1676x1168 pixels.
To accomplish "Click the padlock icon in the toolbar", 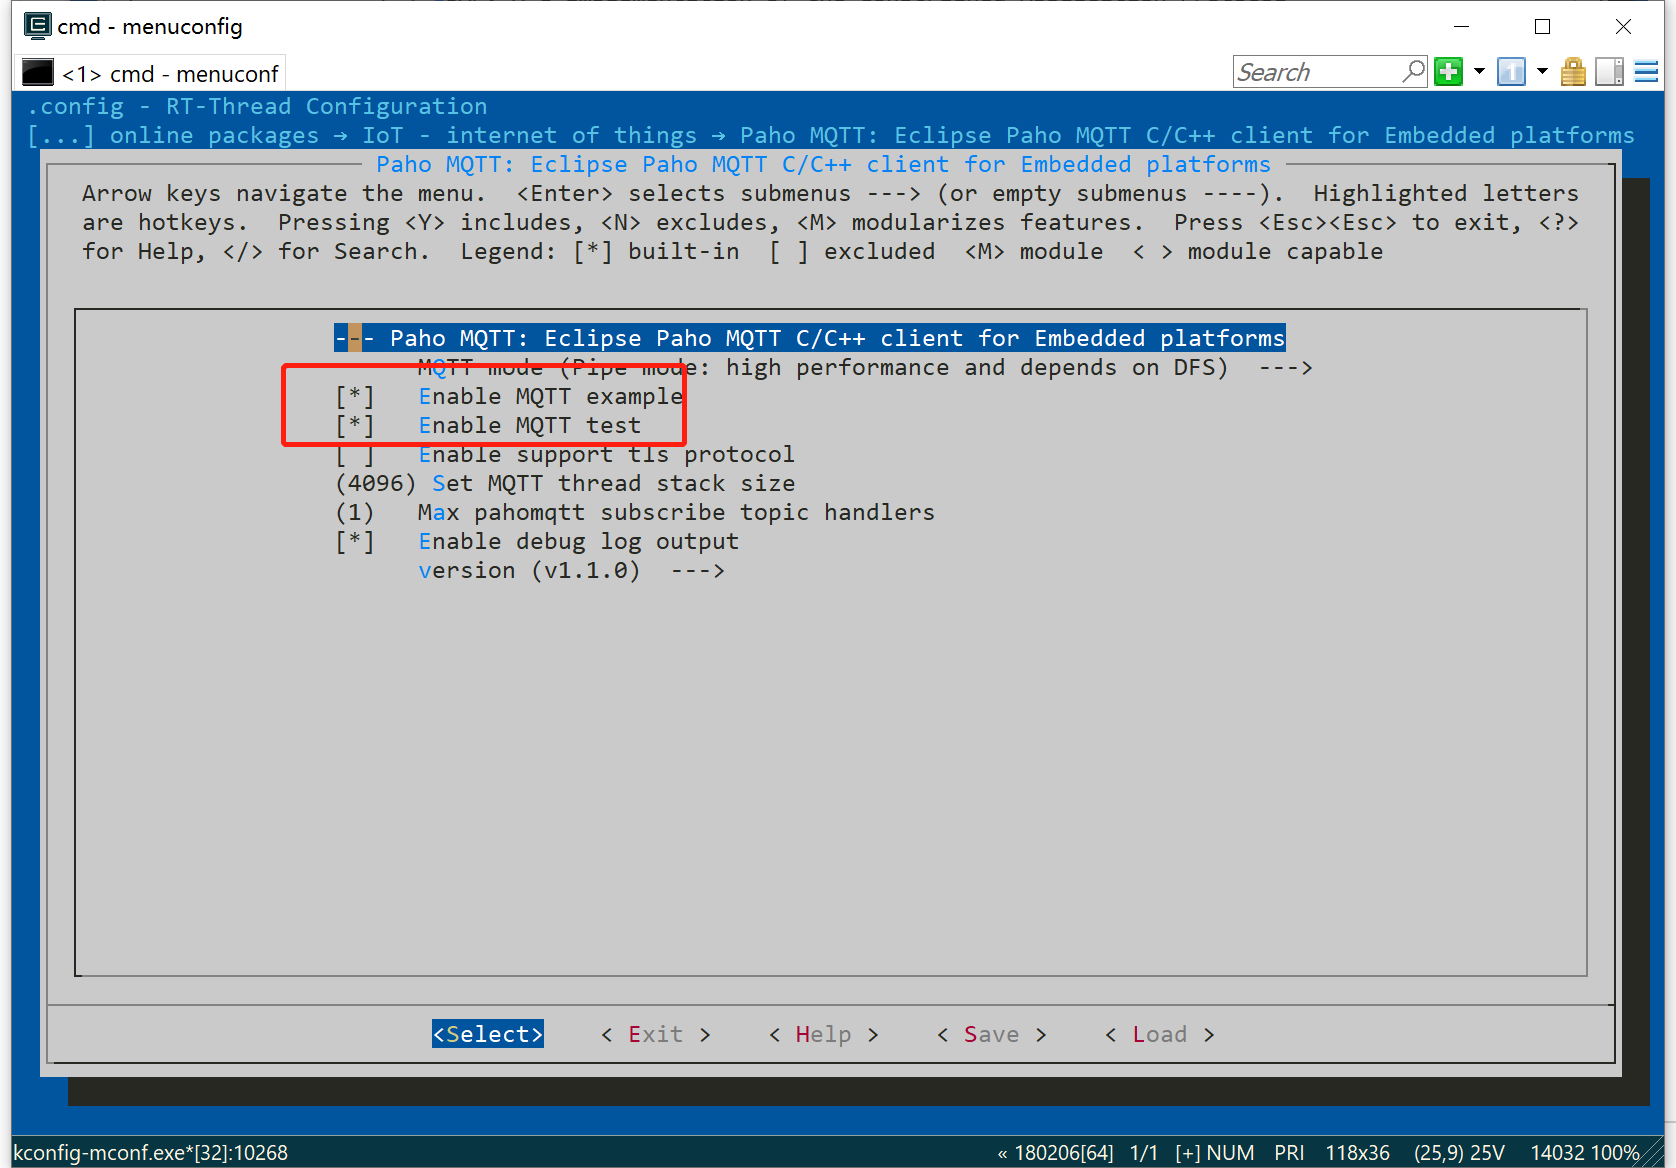I will [x=1573, y=72].
